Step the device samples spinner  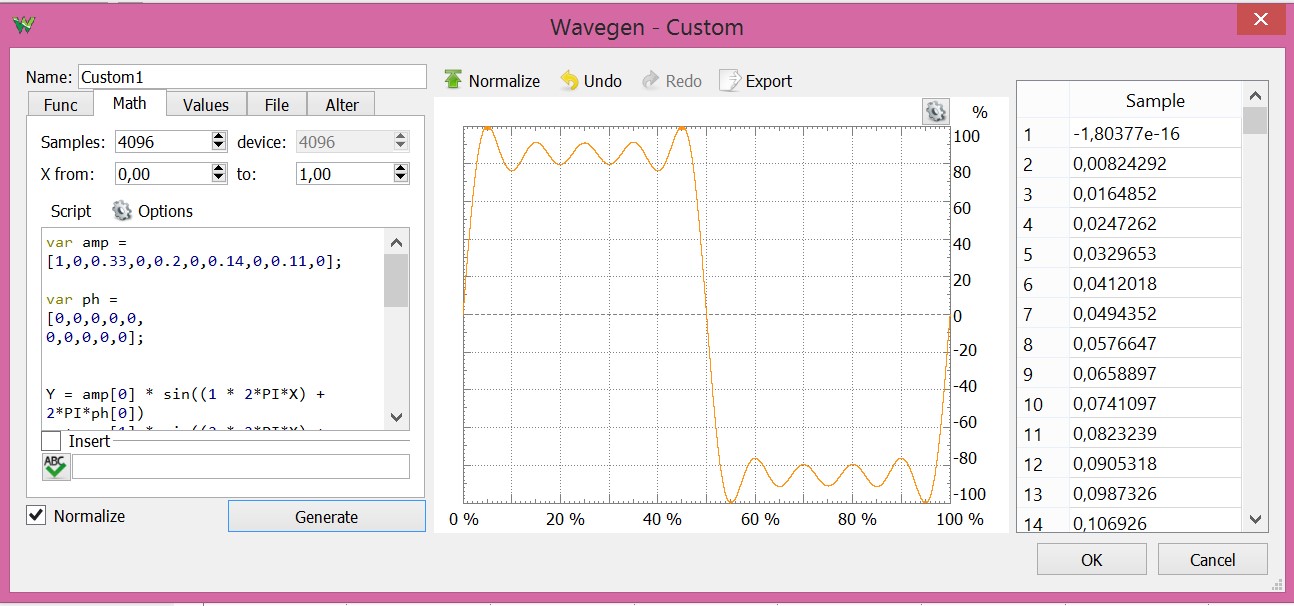click(401, 142)
